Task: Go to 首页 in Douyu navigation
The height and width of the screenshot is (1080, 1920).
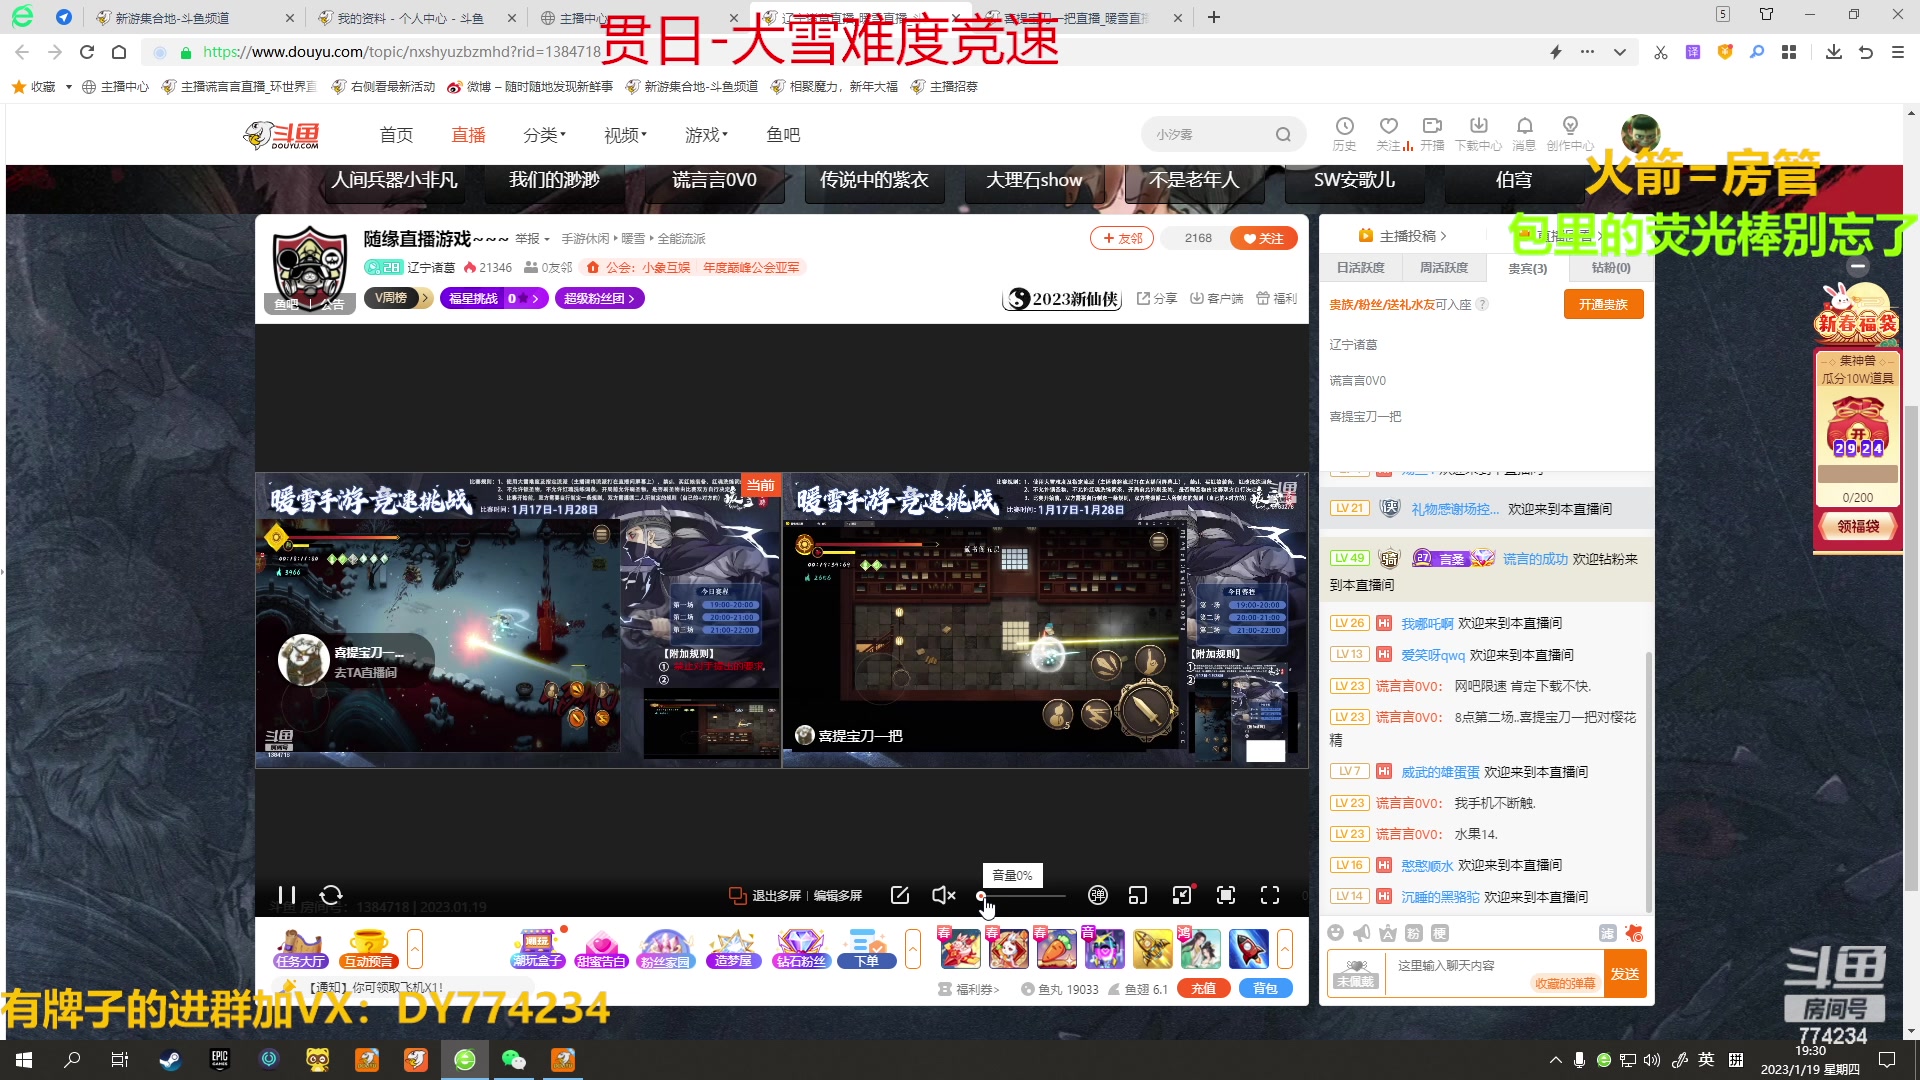Action: (x=396, y=135)
